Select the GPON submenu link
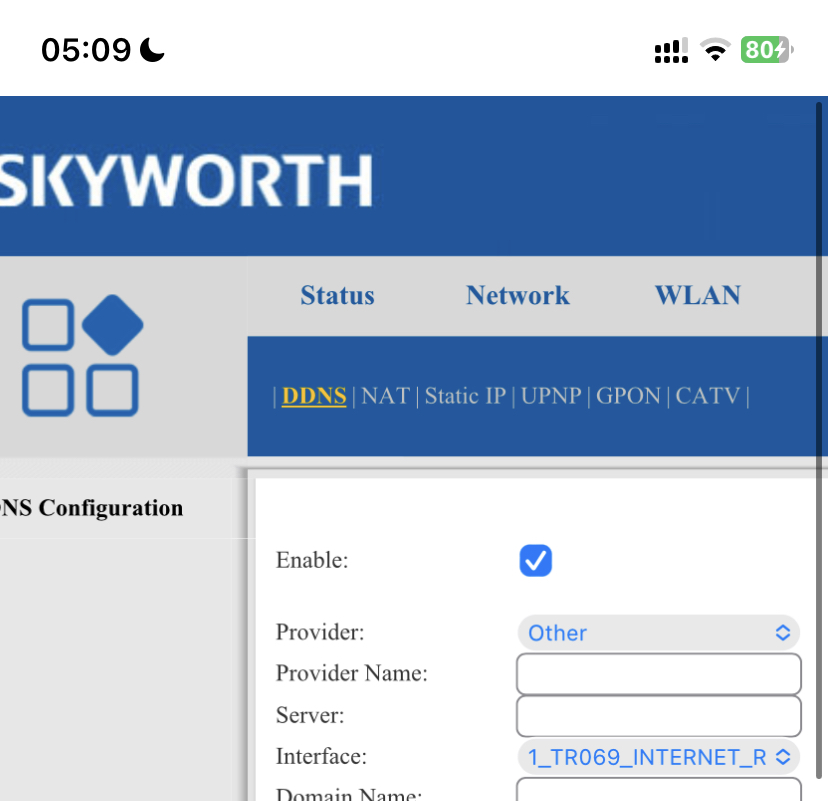 [628, 396]
